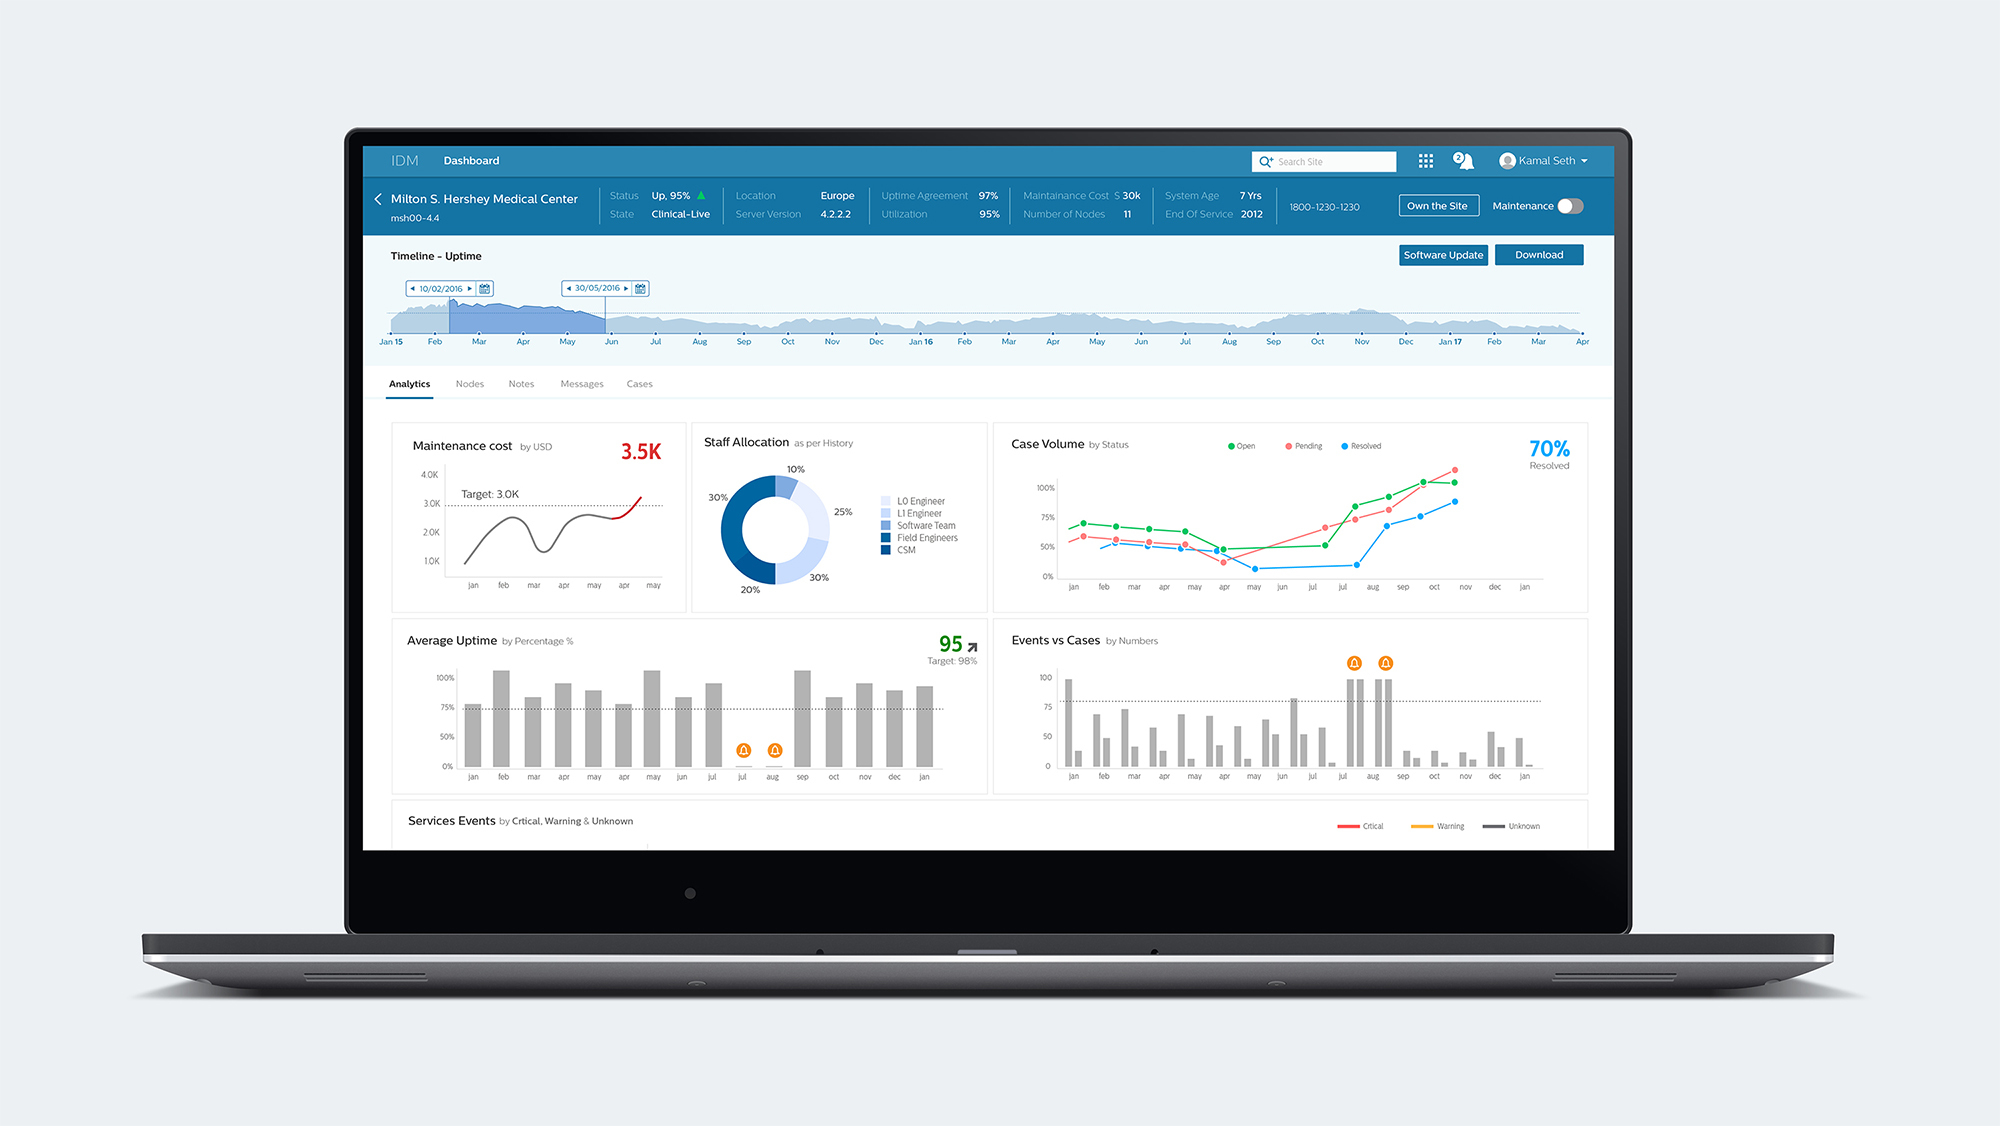Click the warning alert icon in Average Uptime chart
The image size is (2000, 1126).
click(742, 750)
